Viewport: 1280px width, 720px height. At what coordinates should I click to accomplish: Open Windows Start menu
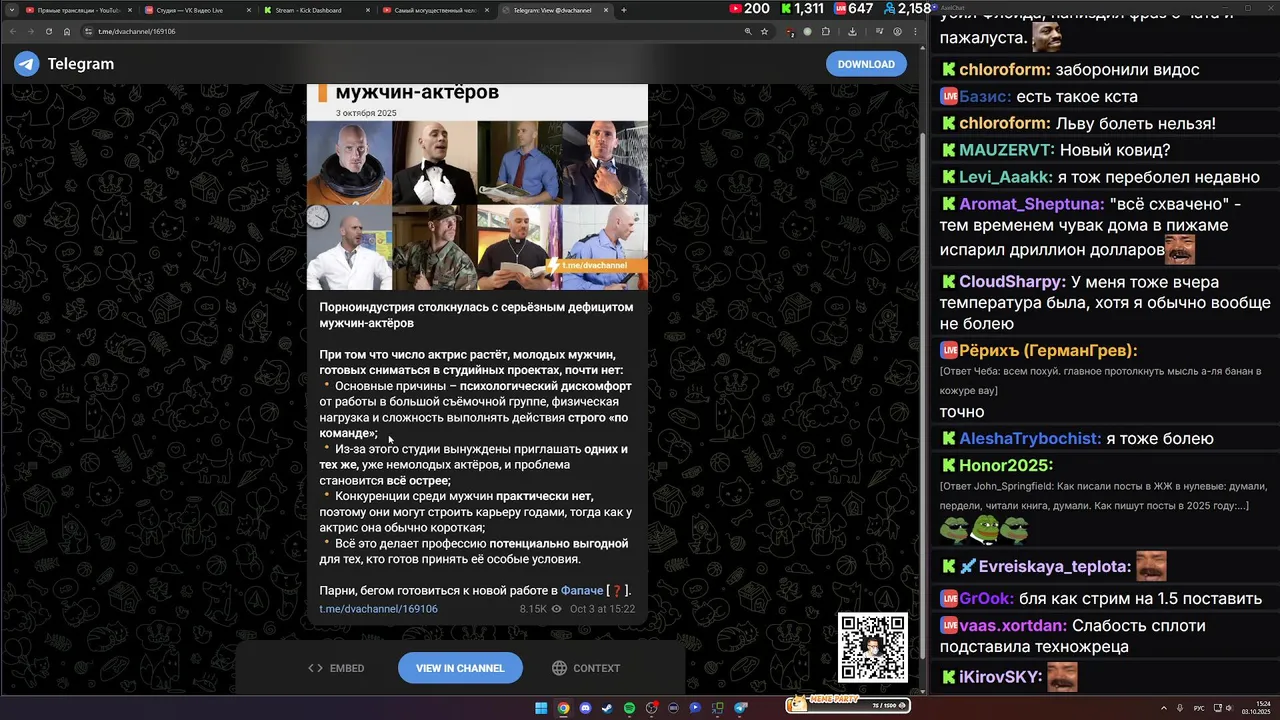point(541,708)
